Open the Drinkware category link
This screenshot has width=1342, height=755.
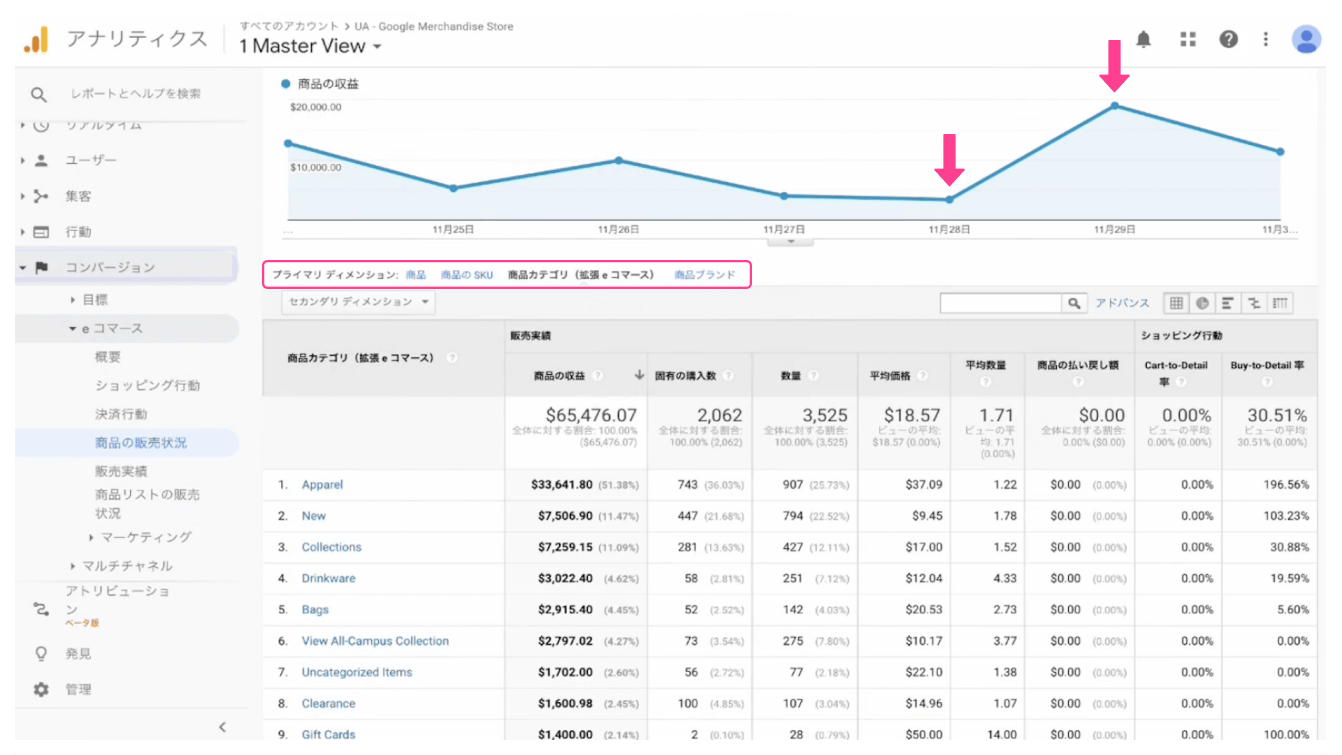(x=328, y=579)
